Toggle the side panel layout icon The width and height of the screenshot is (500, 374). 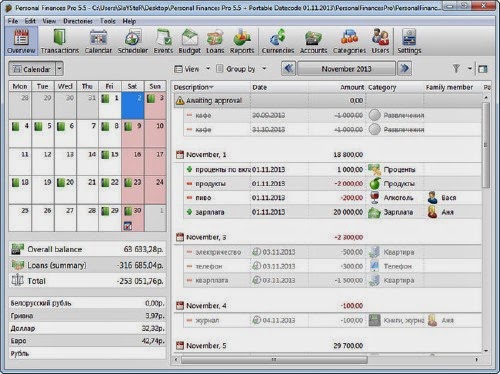[483, 69]
